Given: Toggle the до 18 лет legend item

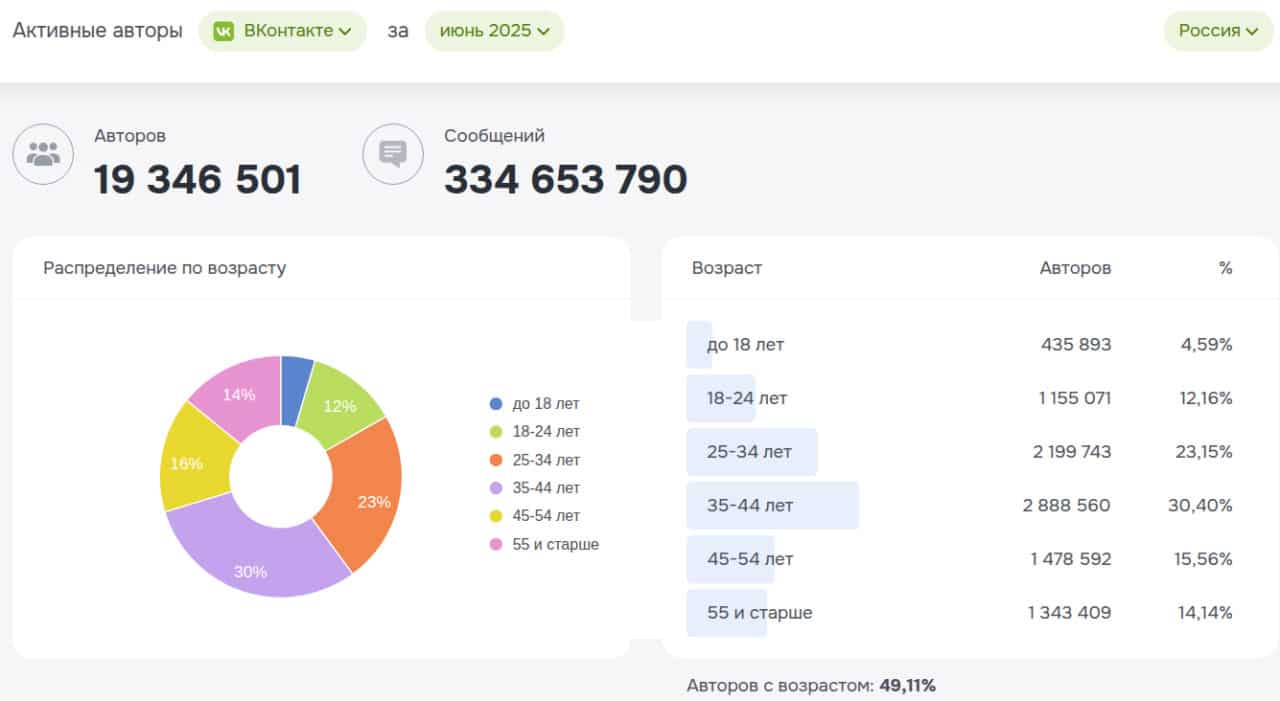Looking at the screenshot, I should 545,404.
